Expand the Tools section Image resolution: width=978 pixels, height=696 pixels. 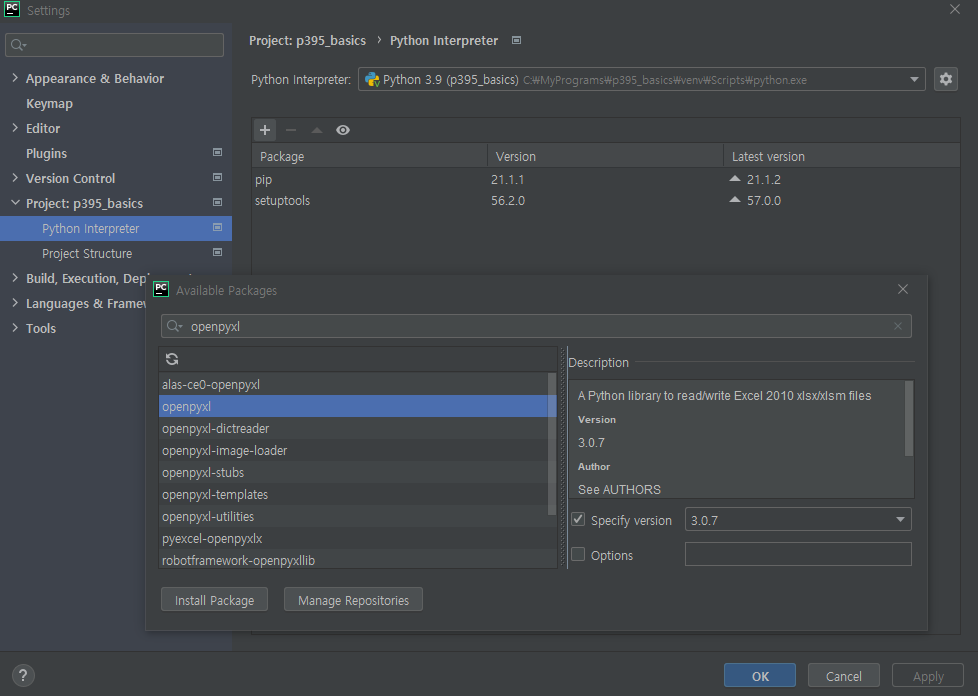(x=15, y=328)
